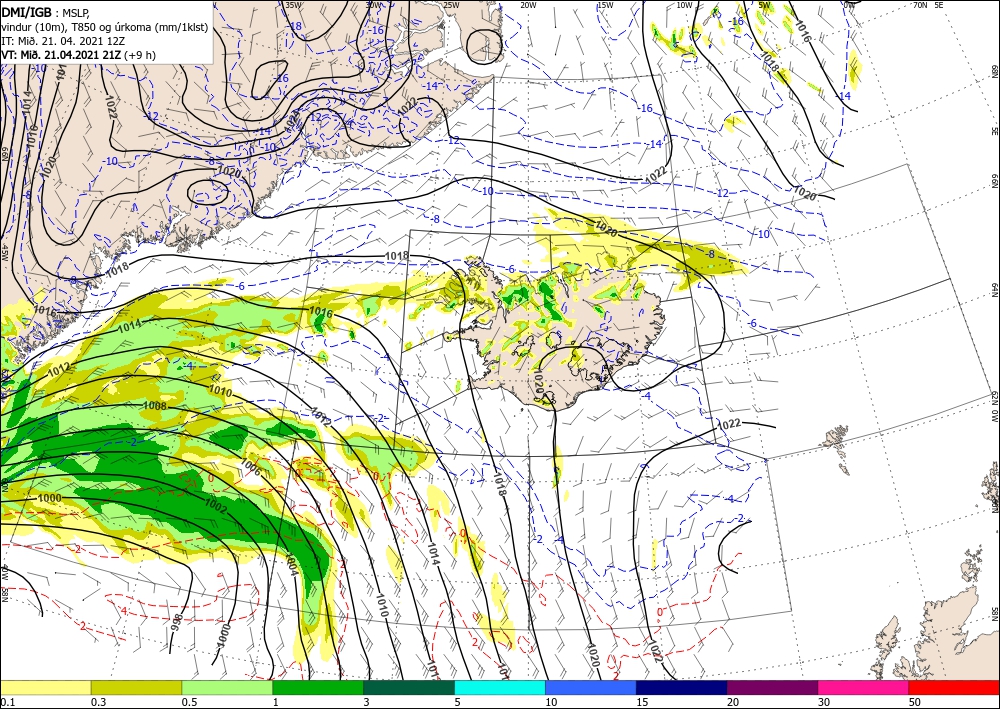Click the '70N' latitude label
The image size is (1000, 709).
pyautogui.click(x=920, y=4)
